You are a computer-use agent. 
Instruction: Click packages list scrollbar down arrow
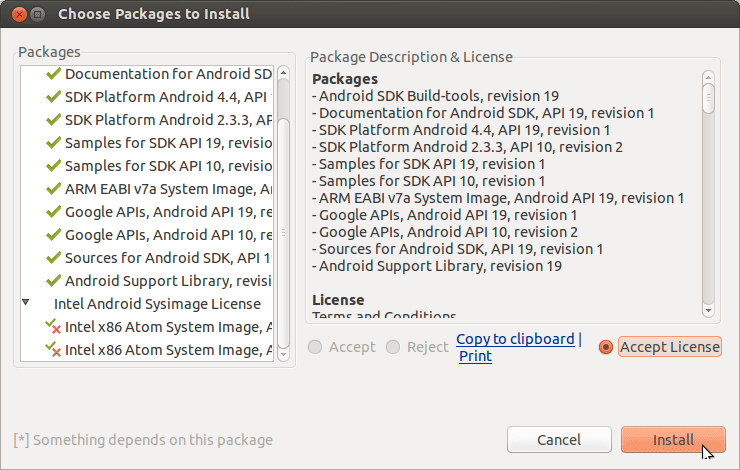click(x=283, y=354)
